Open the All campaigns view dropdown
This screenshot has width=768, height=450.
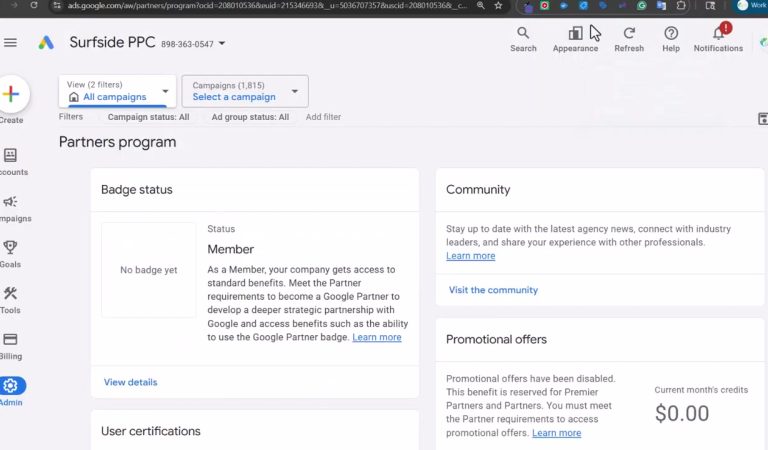117,91
